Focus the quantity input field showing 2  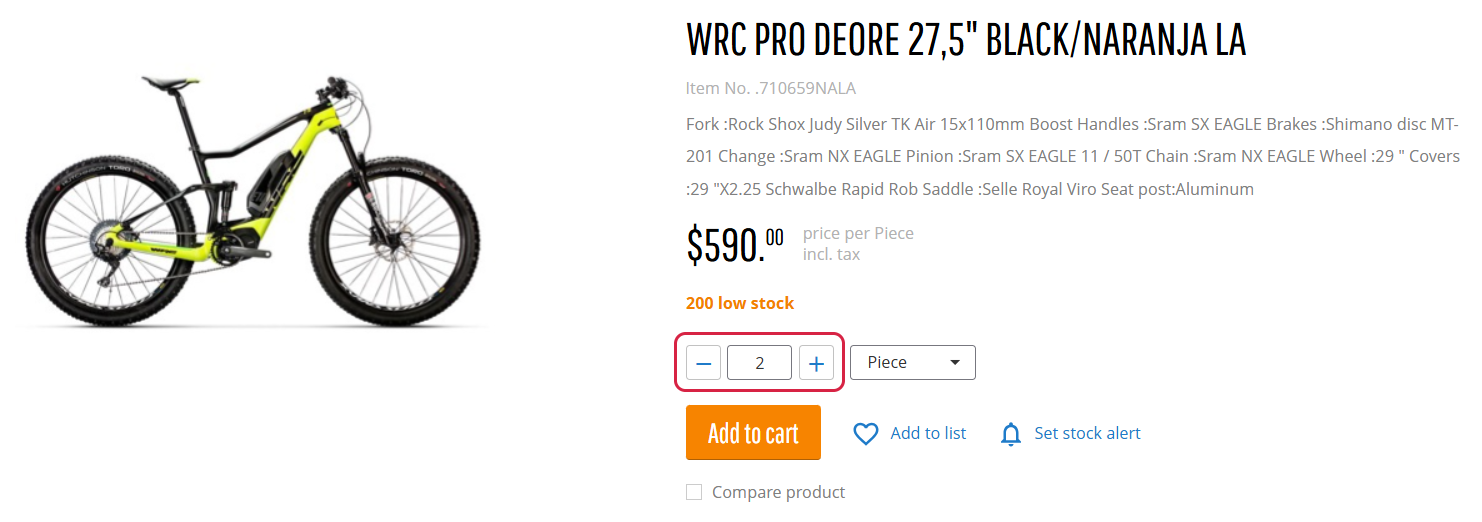[x=760, y=363]
